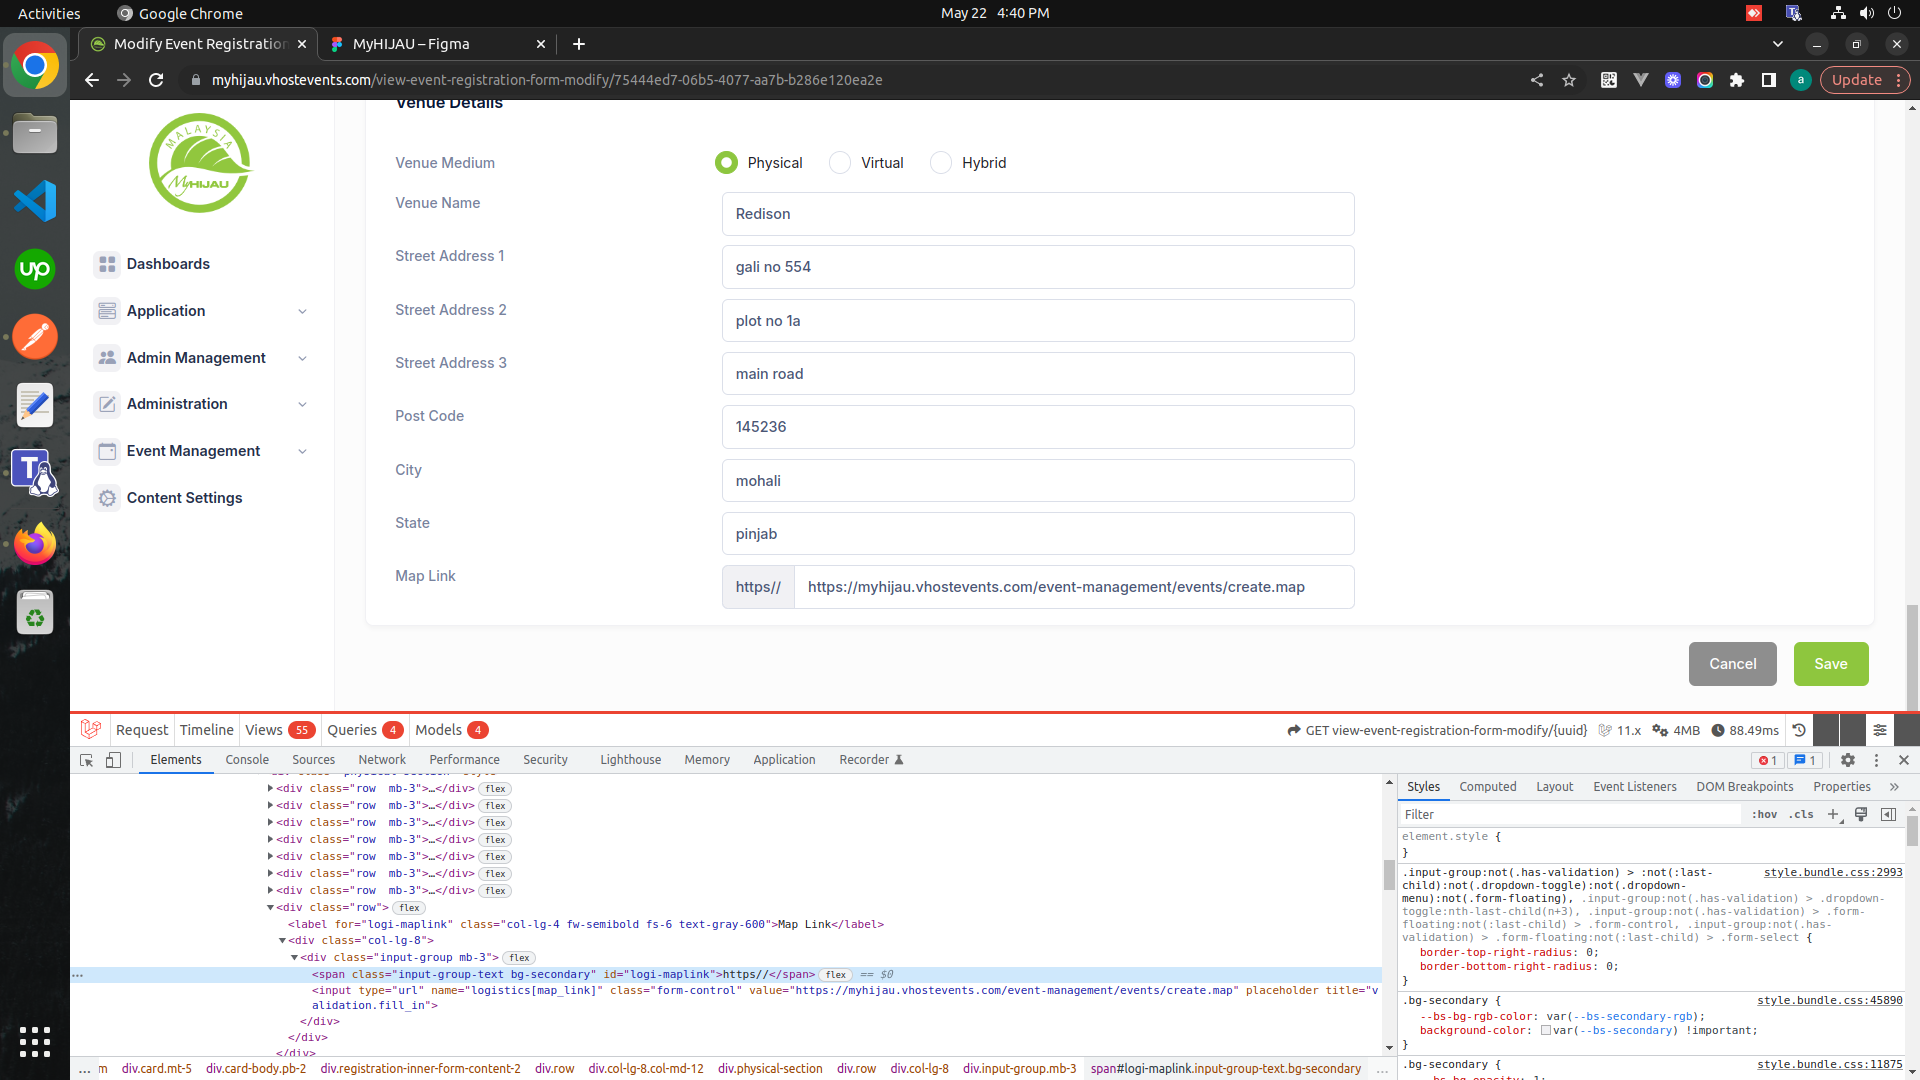Collapse the div class row node in Elements

pyautogui.click(x=270, y=907)
